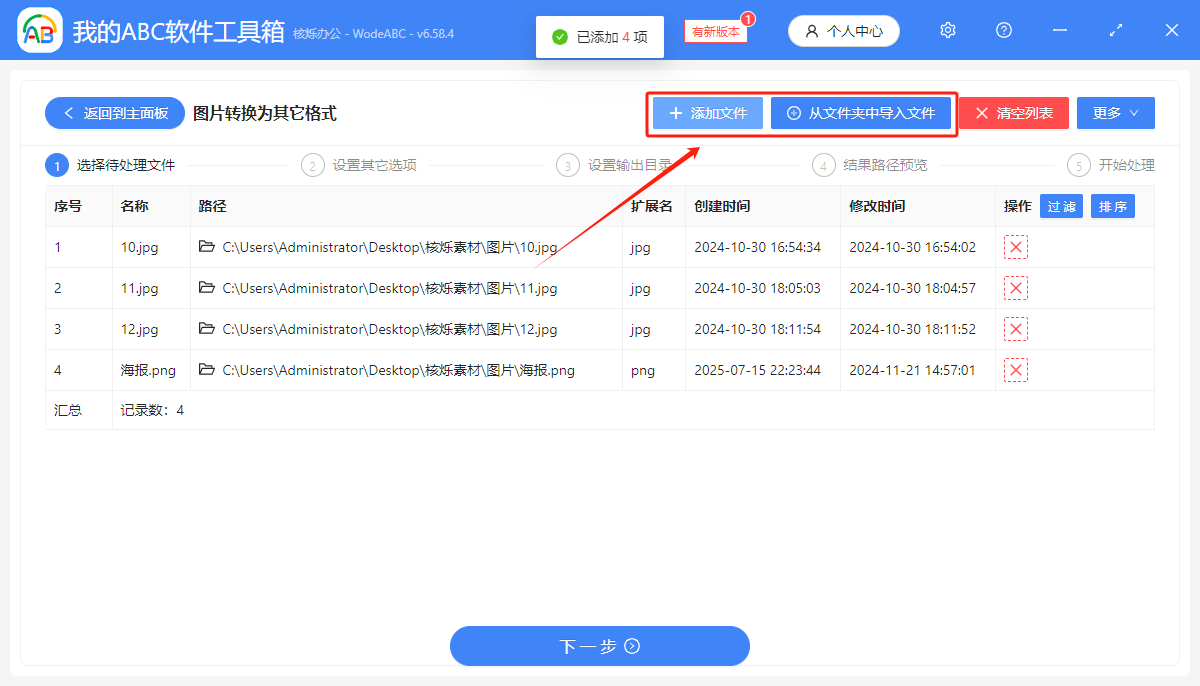This screenshot has width=1200, height=686.
Task: Remove 10.jpg using its red X icon
Action: click(1015, 246)
